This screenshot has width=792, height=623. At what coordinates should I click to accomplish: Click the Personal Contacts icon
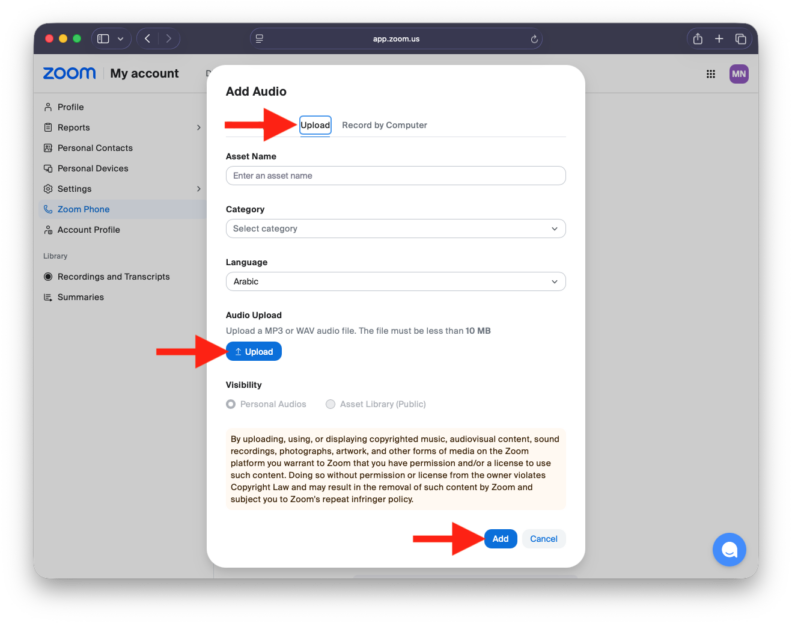[x=48, y=148]
